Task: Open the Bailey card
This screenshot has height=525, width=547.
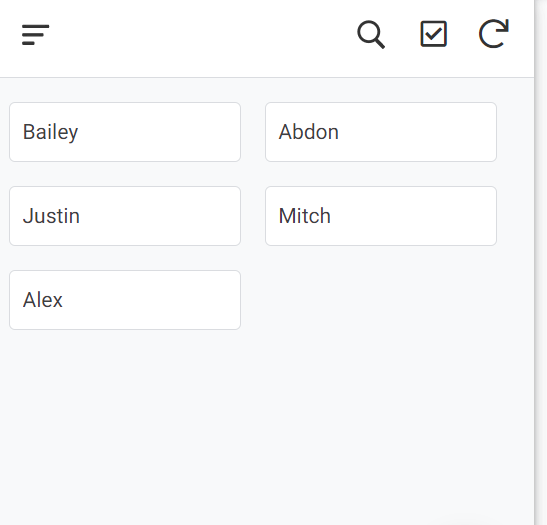Action: coord(125,132)
